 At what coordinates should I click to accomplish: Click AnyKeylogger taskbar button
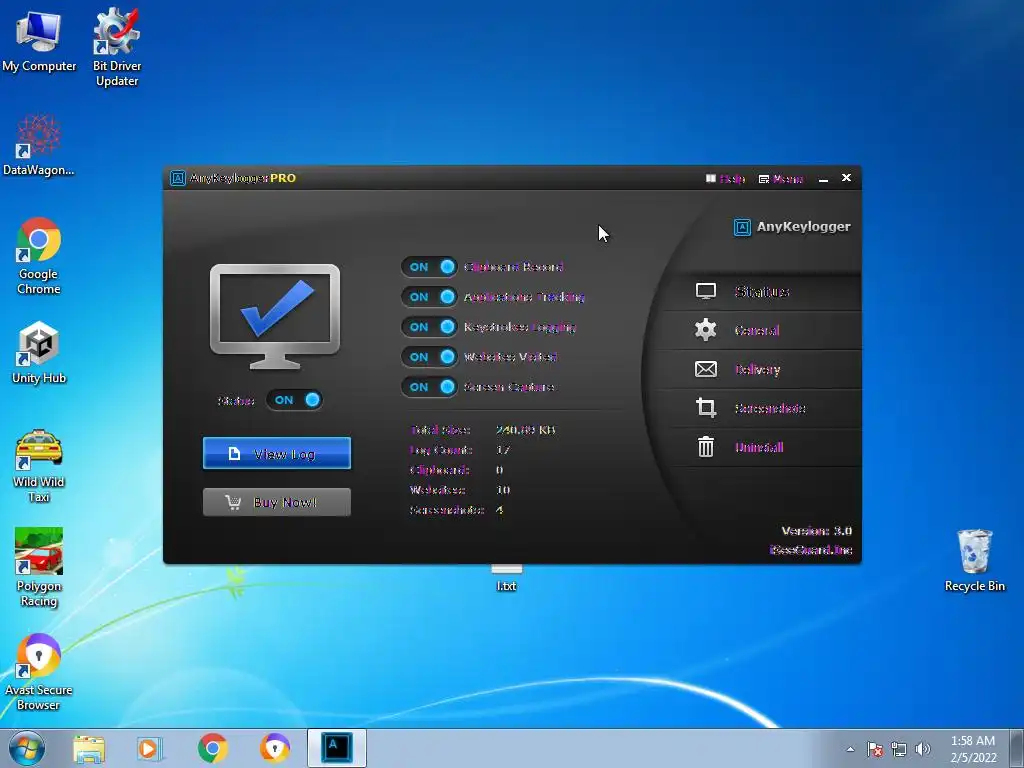[337, 748]
